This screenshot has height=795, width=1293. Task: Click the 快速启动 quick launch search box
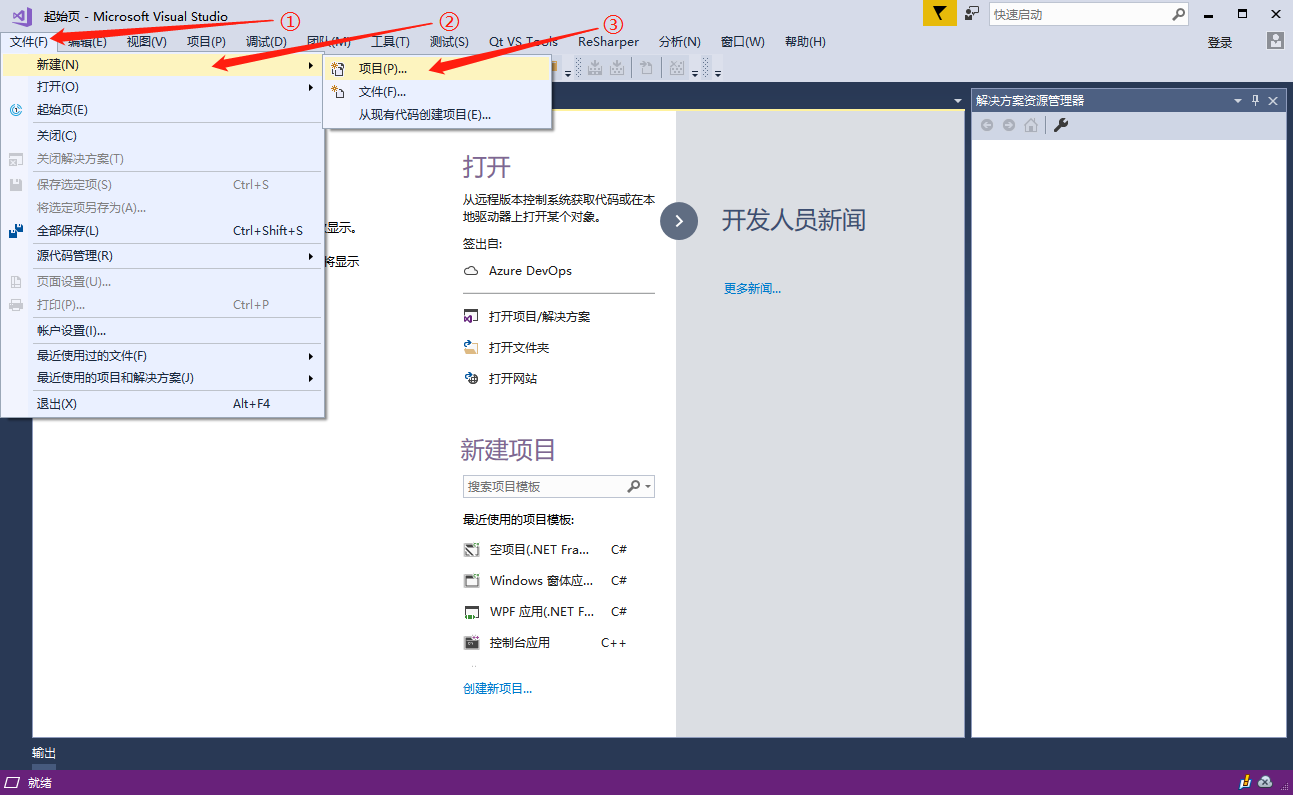point(1078,15)
